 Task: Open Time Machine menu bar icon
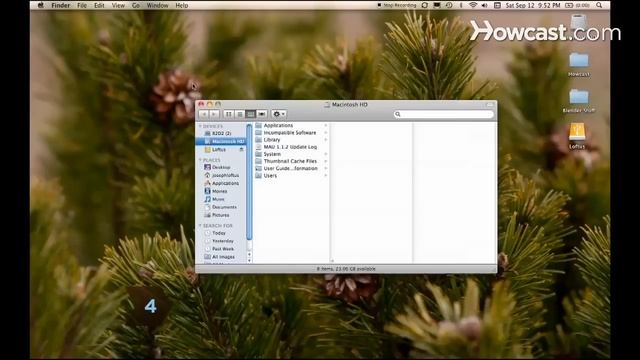449,5
